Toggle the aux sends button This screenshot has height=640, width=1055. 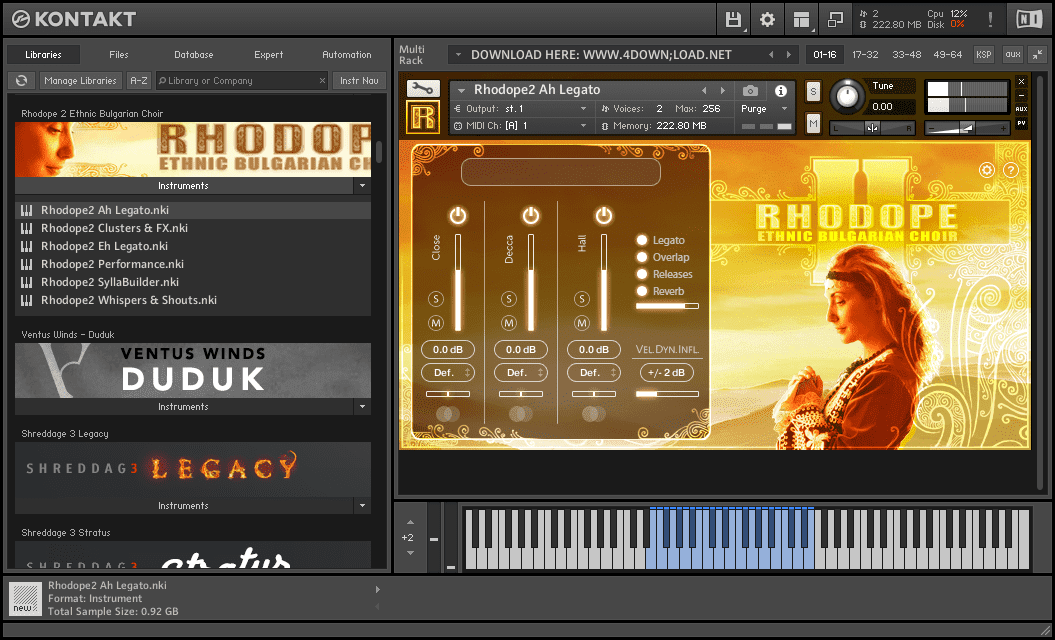[x=1013, y=55]
